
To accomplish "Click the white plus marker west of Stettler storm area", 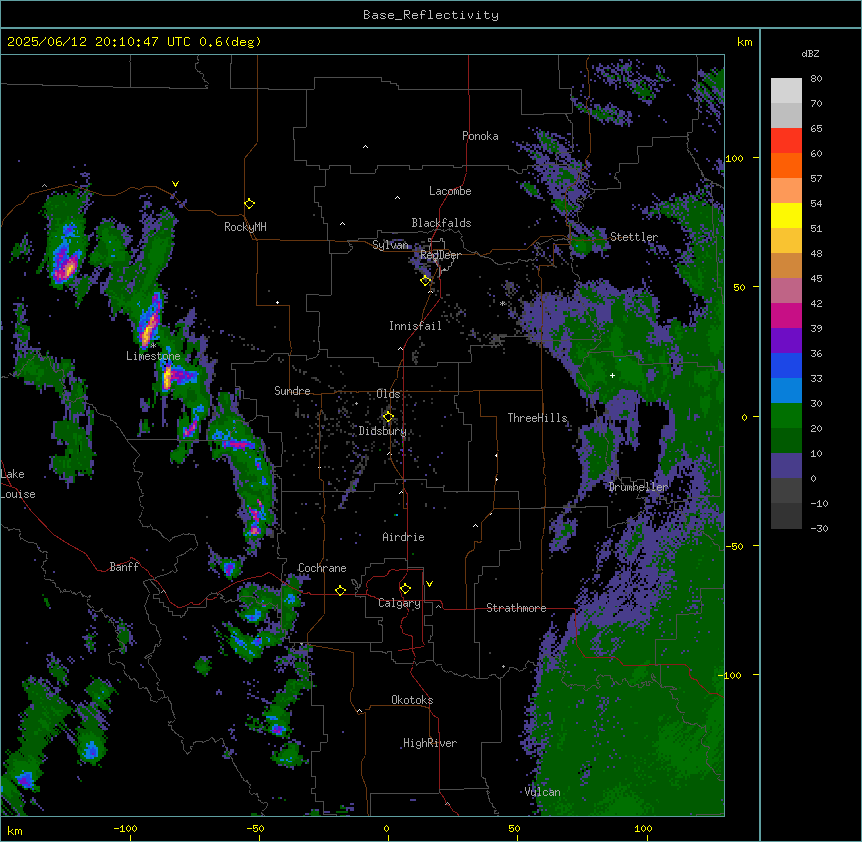I will click(x=612, y=375).
